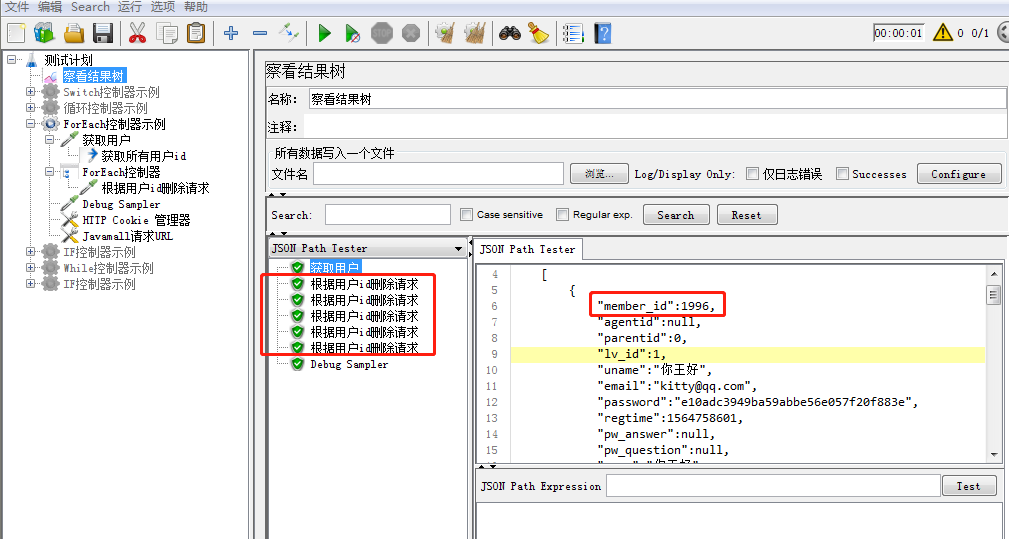
Task: Expand the While控制器示例 node
Action: (30, 268)
